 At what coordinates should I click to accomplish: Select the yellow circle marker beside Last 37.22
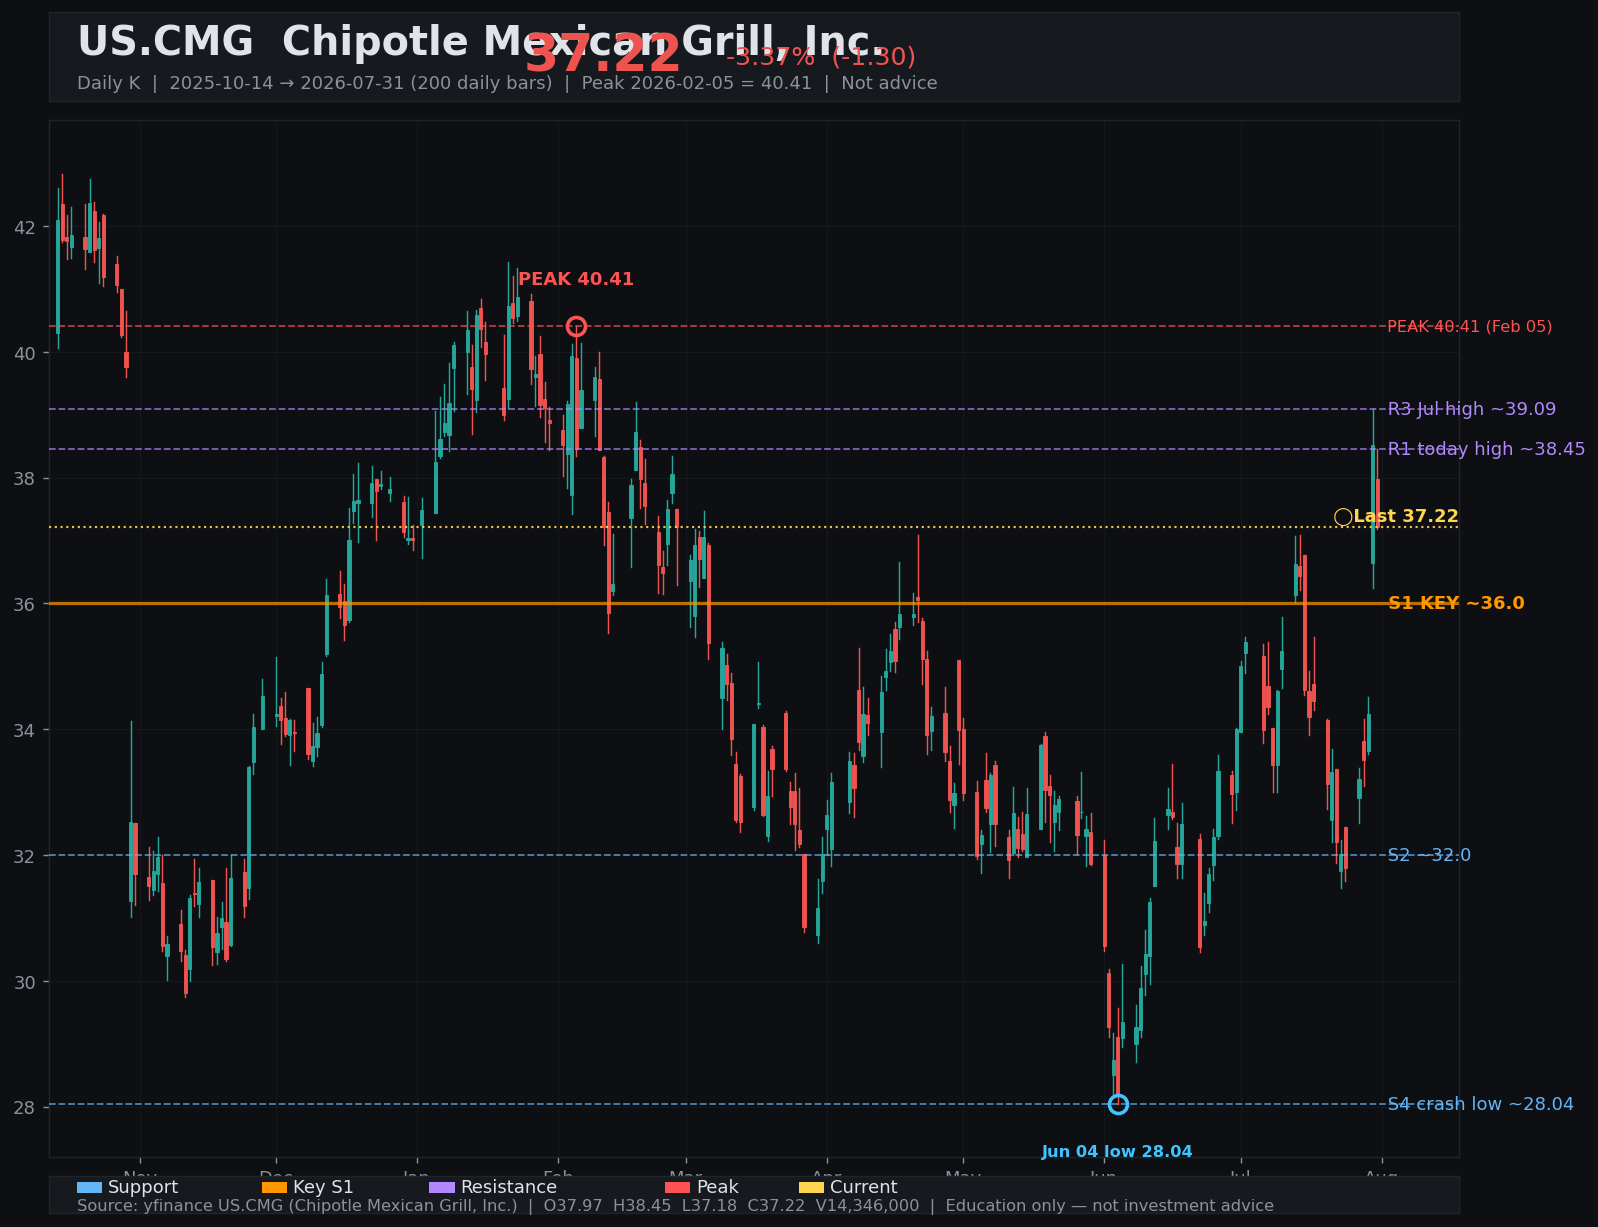point(1343,517)
